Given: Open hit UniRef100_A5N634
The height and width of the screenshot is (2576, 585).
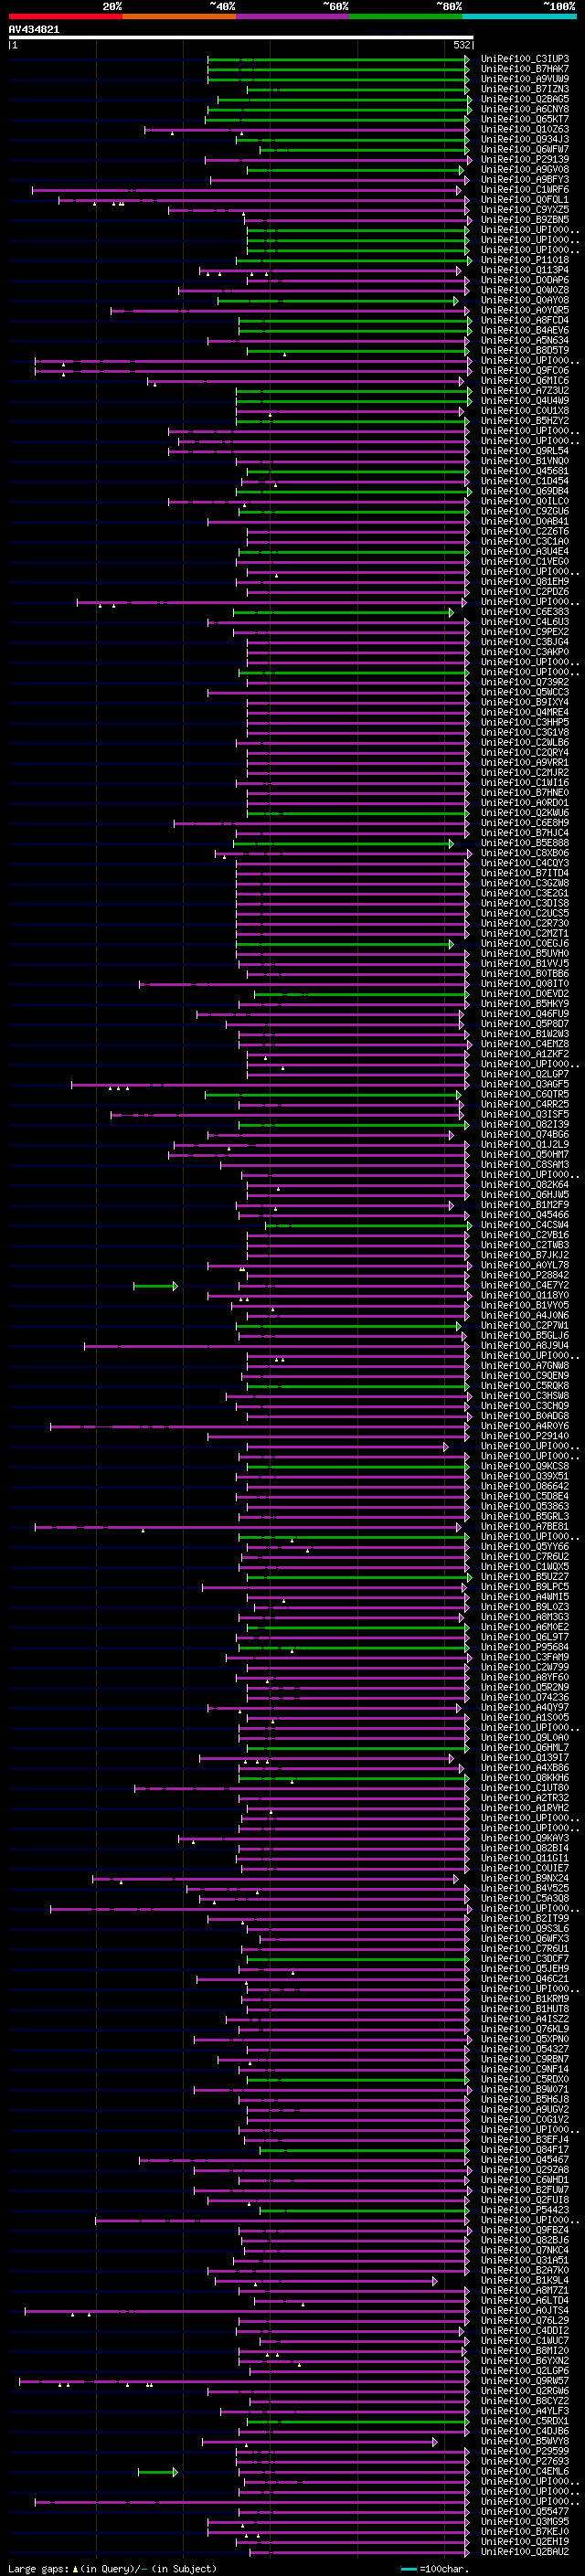Looking at the screenshot, I should point(524,341).
